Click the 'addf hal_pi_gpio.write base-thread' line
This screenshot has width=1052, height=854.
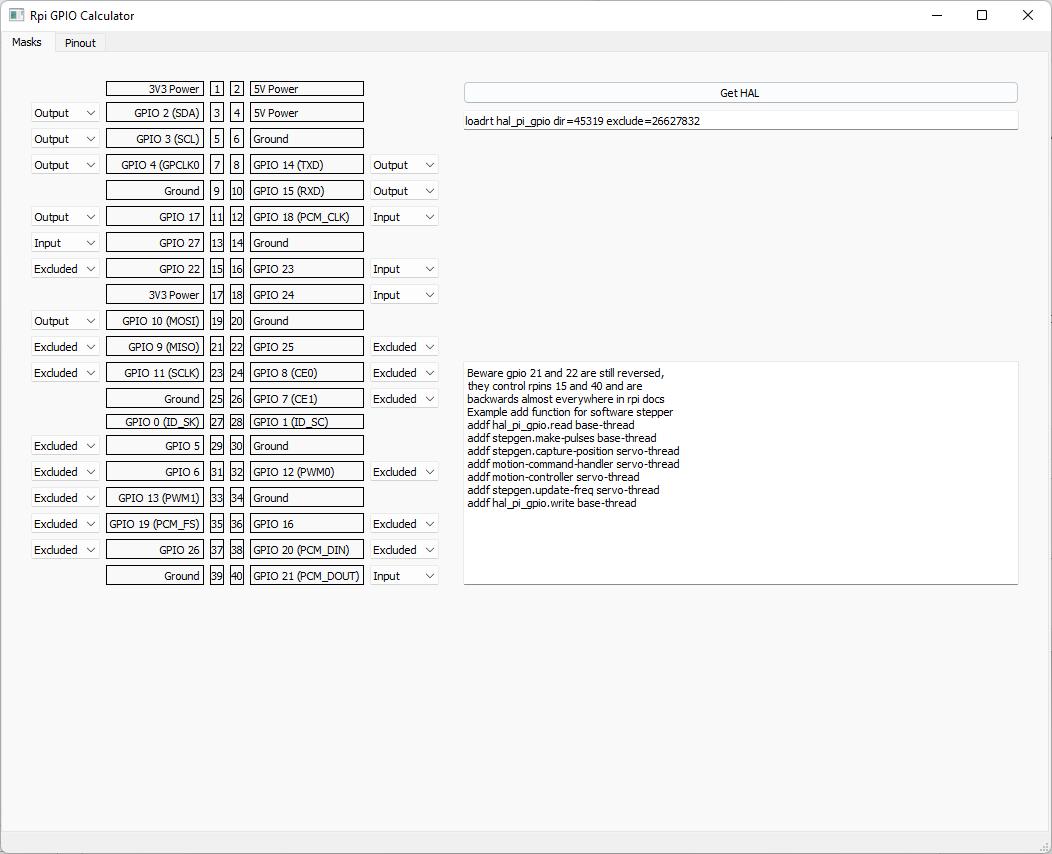551,503
